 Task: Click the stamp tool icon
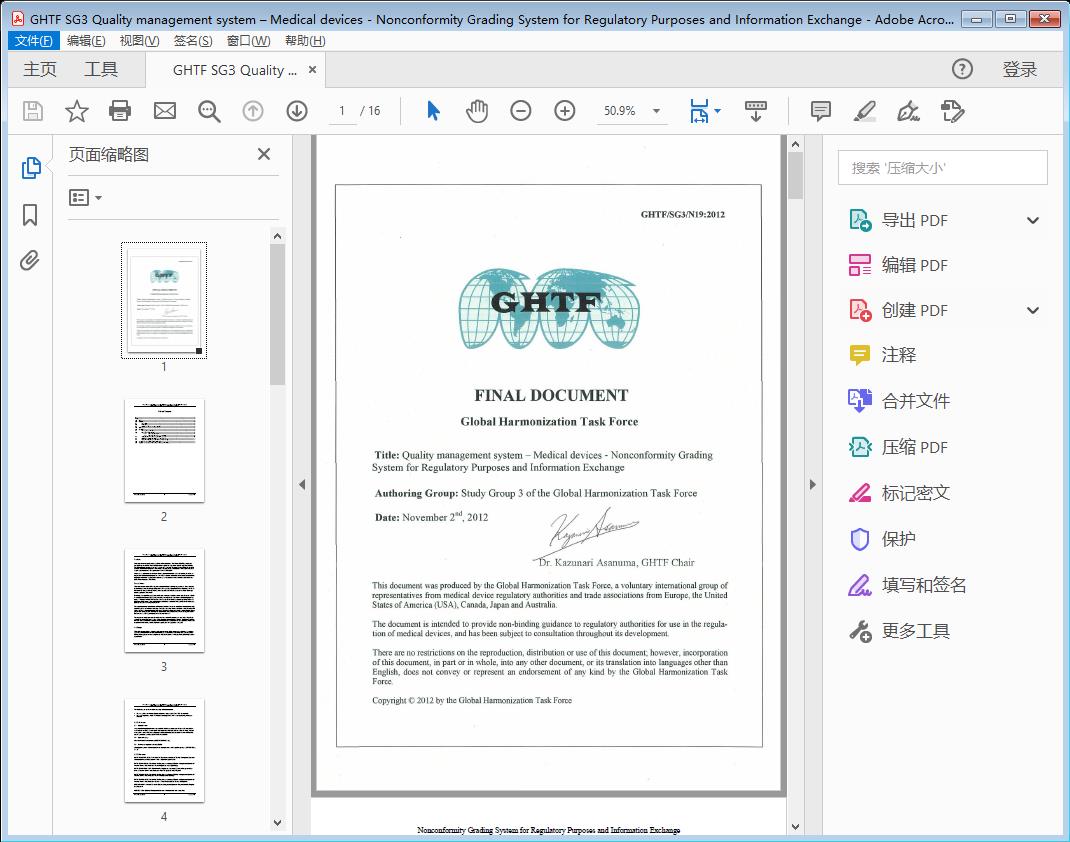click(952, 111)
